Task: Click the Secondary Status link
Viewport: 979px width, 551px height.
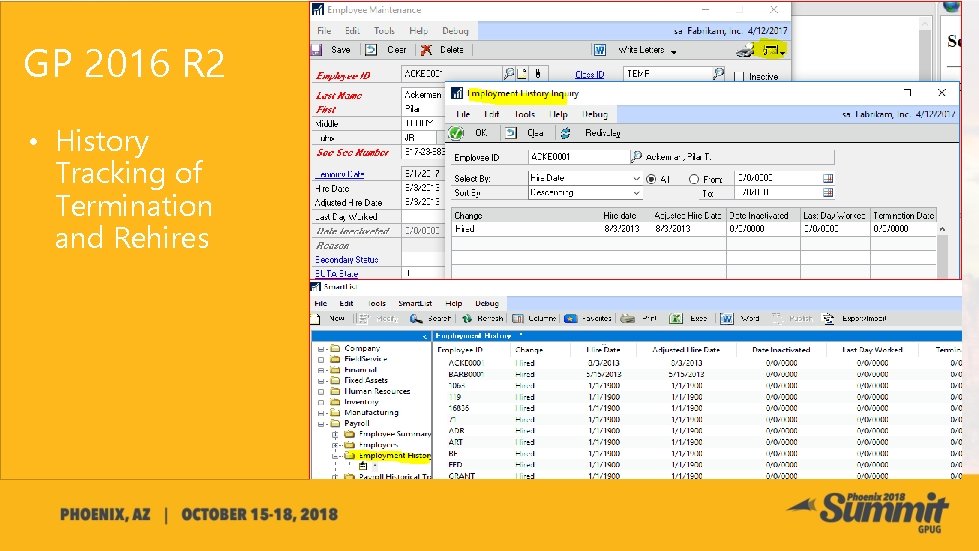Action: click(347, 260)
